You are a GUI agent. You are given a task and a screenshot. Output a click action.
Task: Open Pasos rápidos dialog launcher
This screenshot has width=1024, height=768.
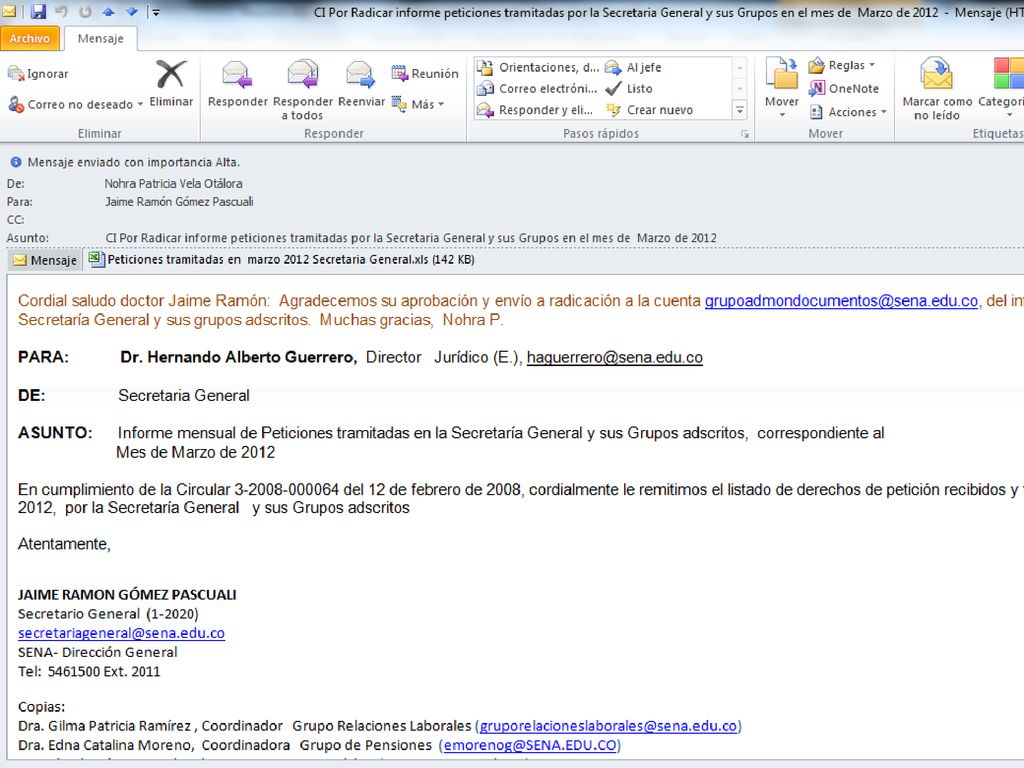(x=744, y=134)
